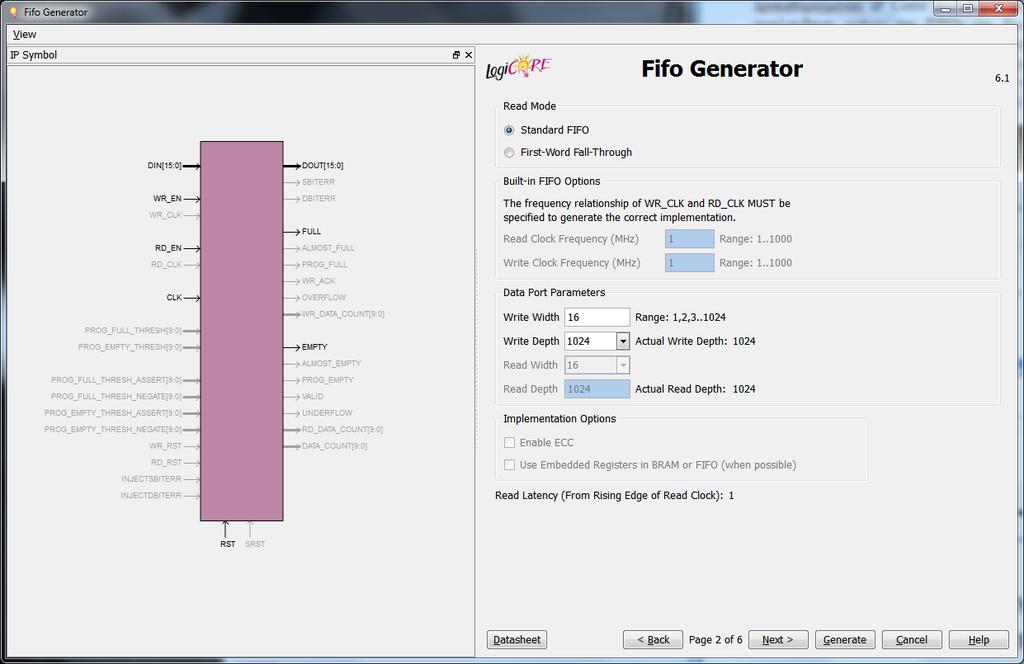This screenshot has width=1024, height=664.
Task: Click the Write Clock Frequency field
Action: (x=690, y=262)
